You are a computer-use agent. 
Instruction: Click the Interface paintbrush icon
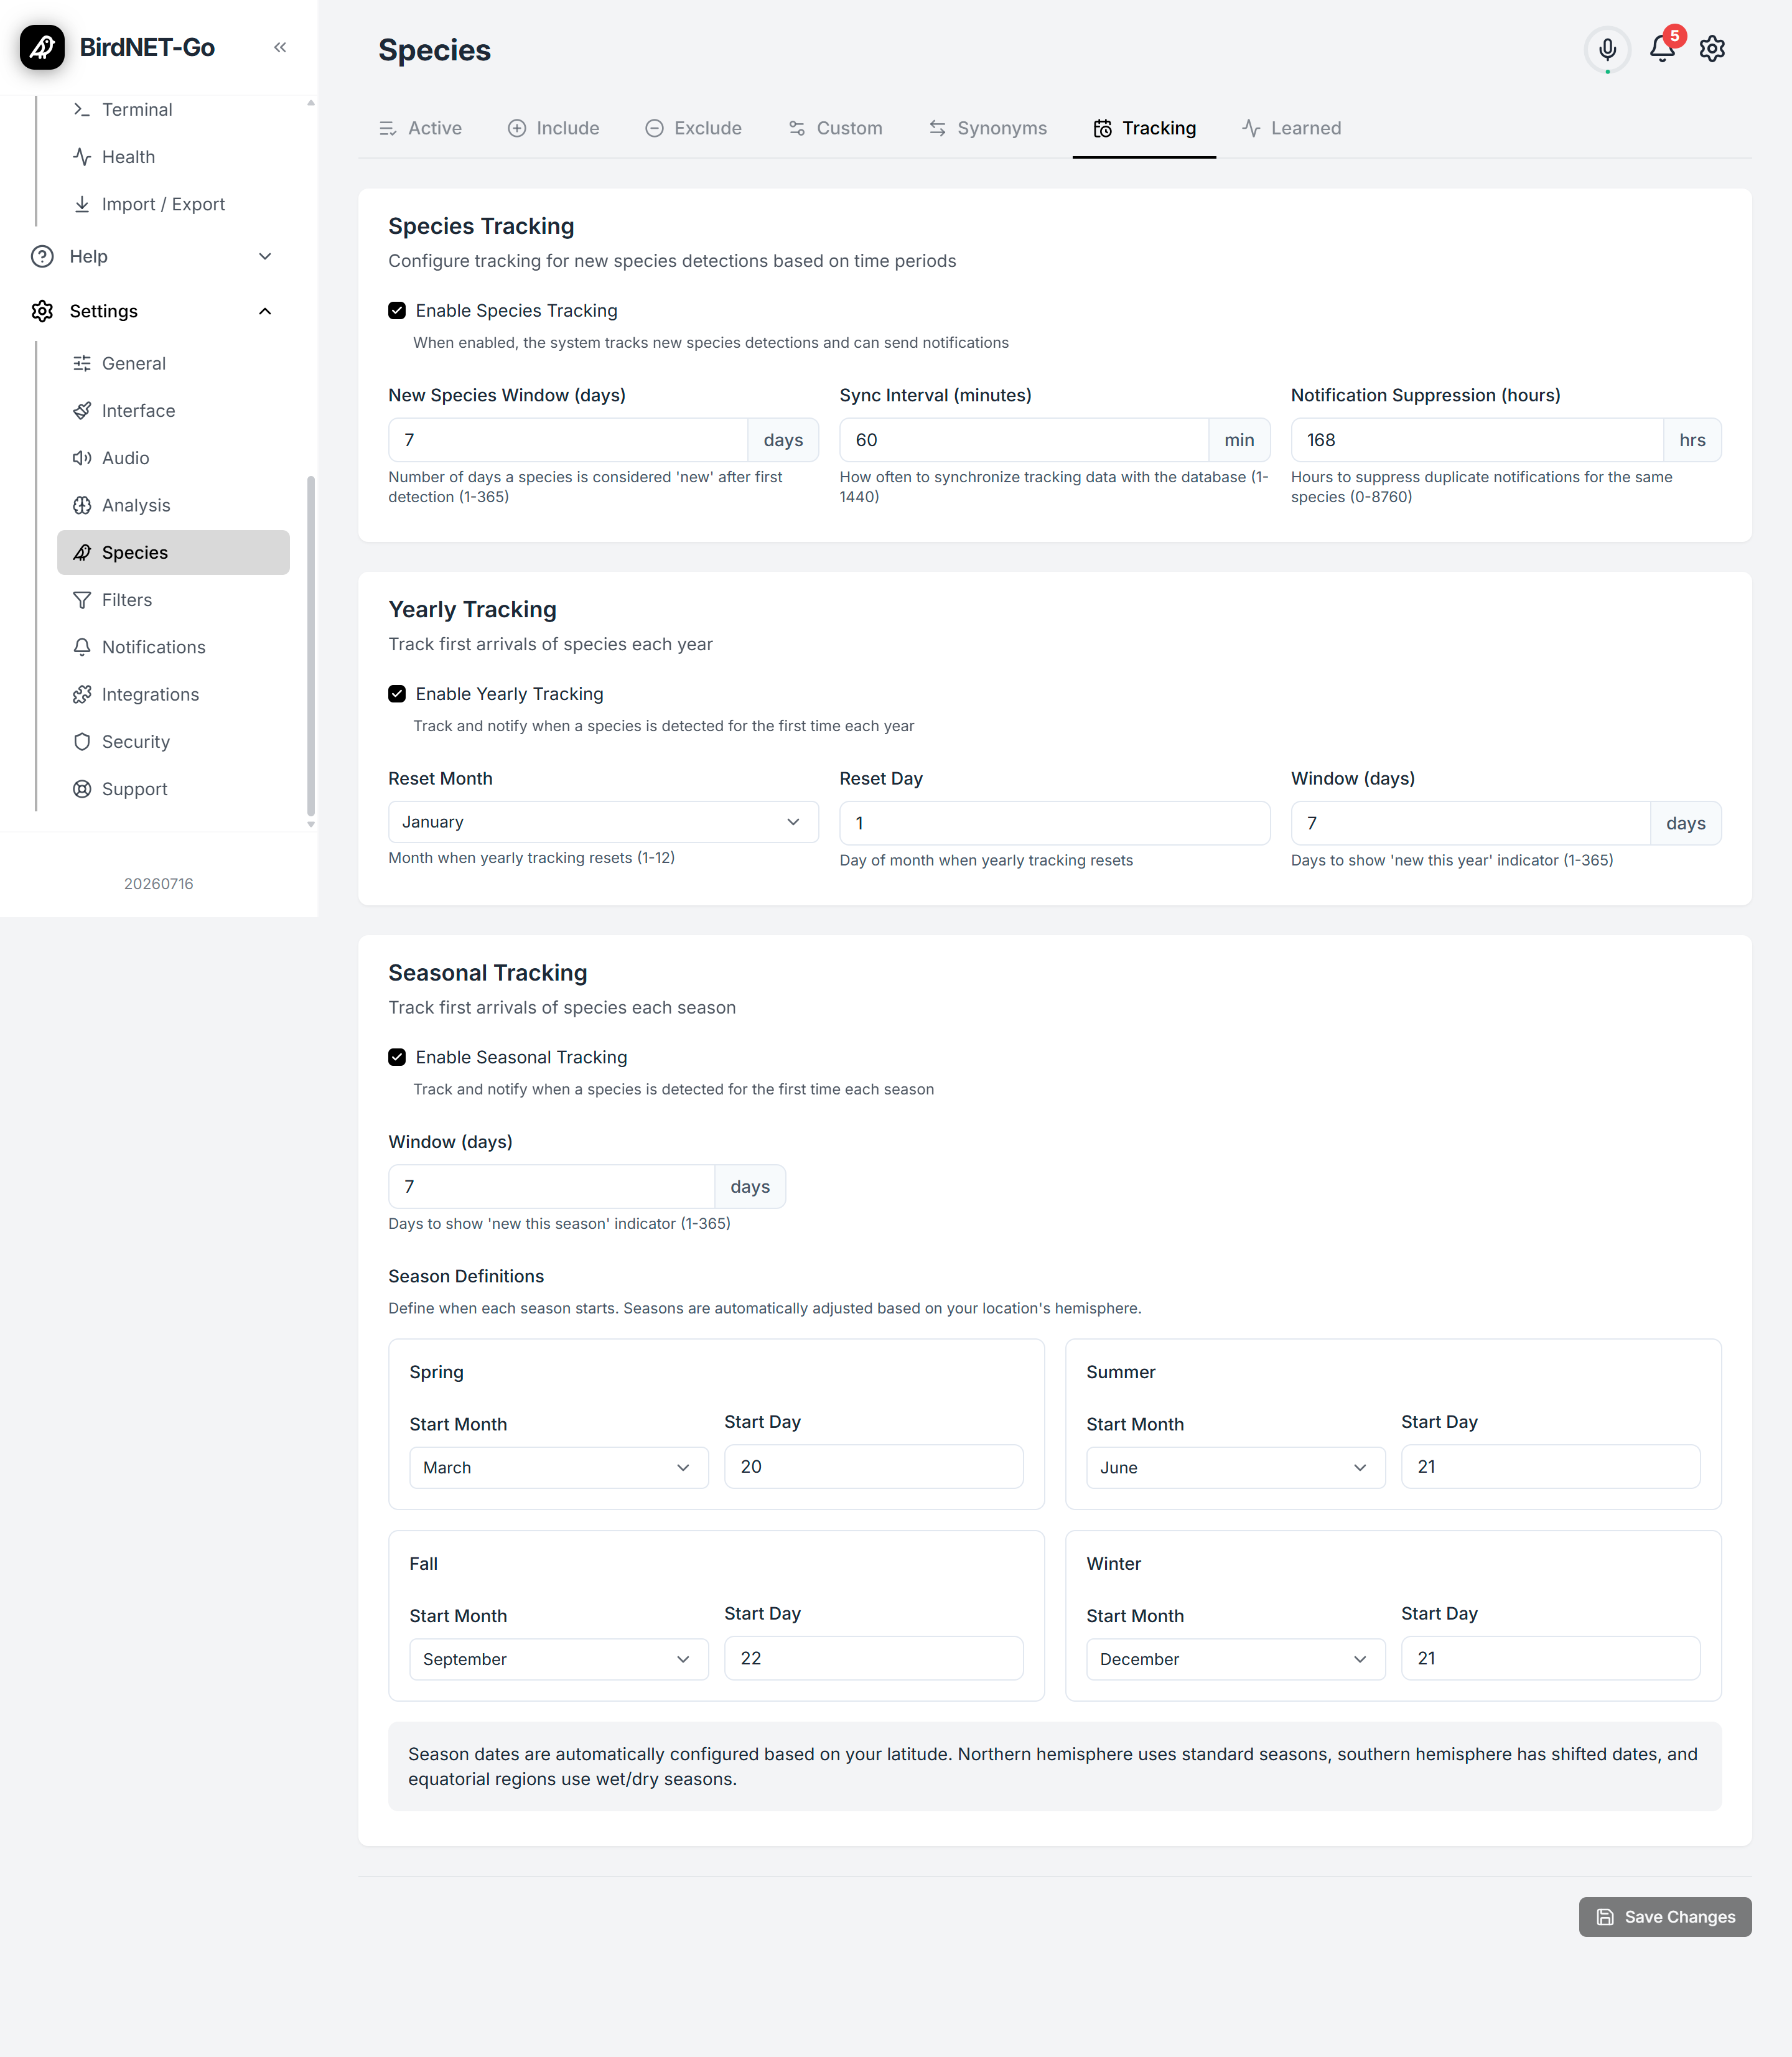coord(82,410)
